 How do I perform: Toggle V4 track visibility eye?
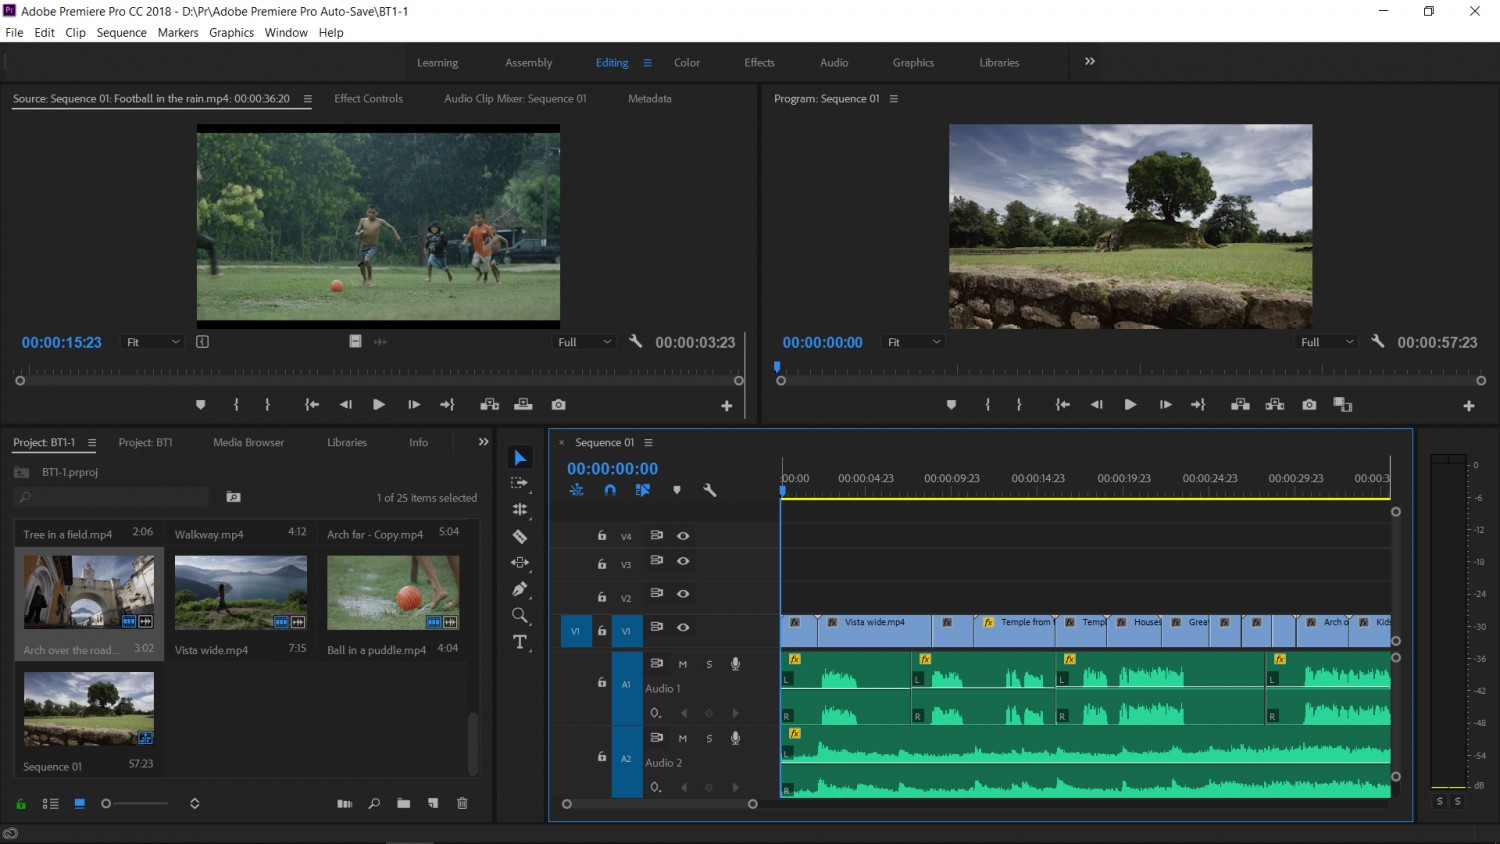[x=683, y=536]
